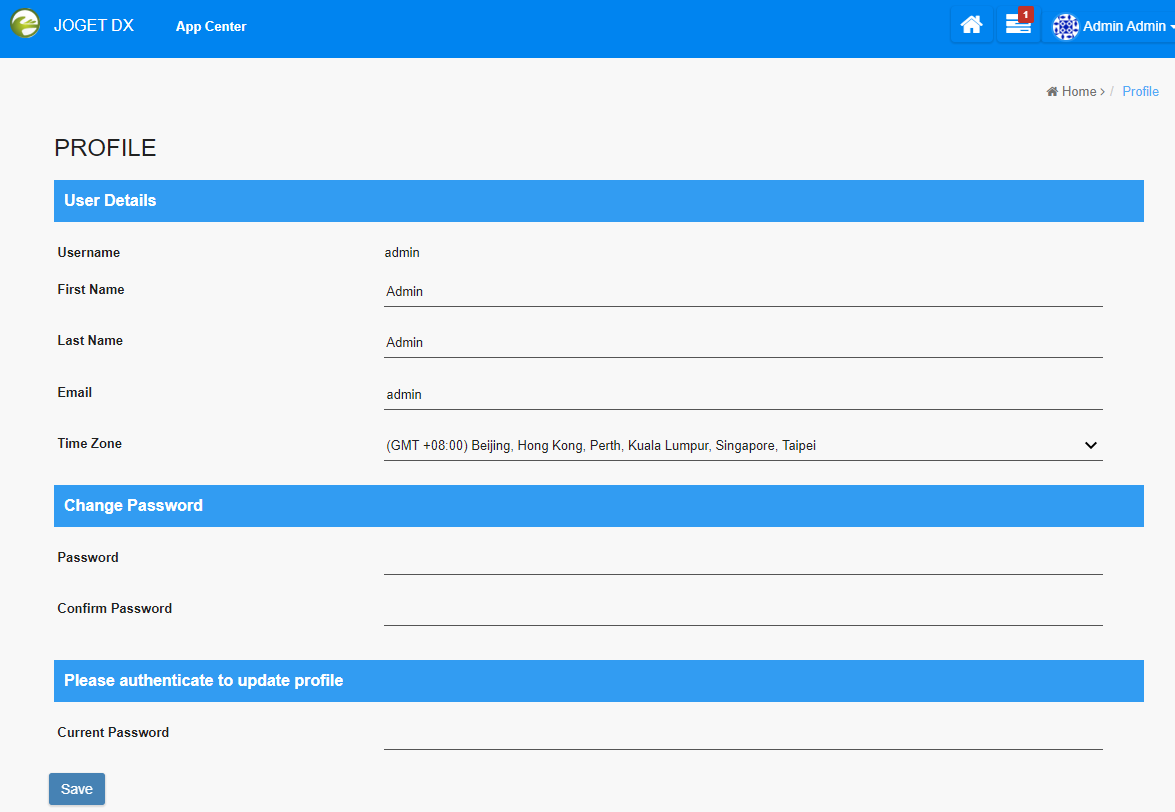Open the Time Zone dropdown
Screen dimensions: 1175x812
click(x=742, y=446)
